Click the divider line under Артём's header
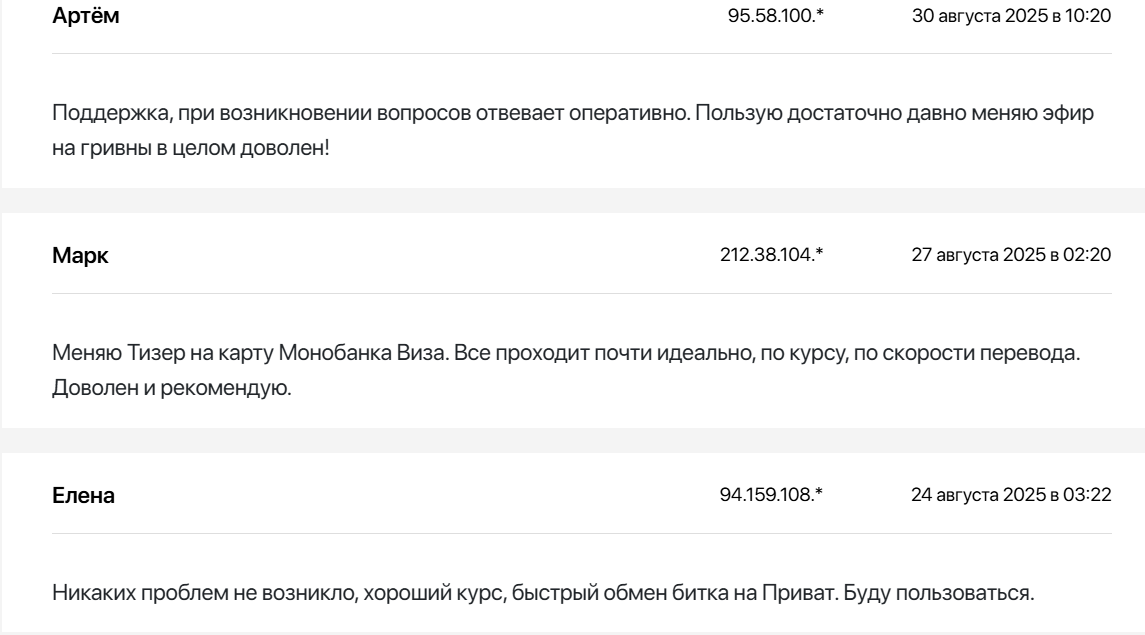The height and width of the screenshot is (635, 1145). (580, 54)
